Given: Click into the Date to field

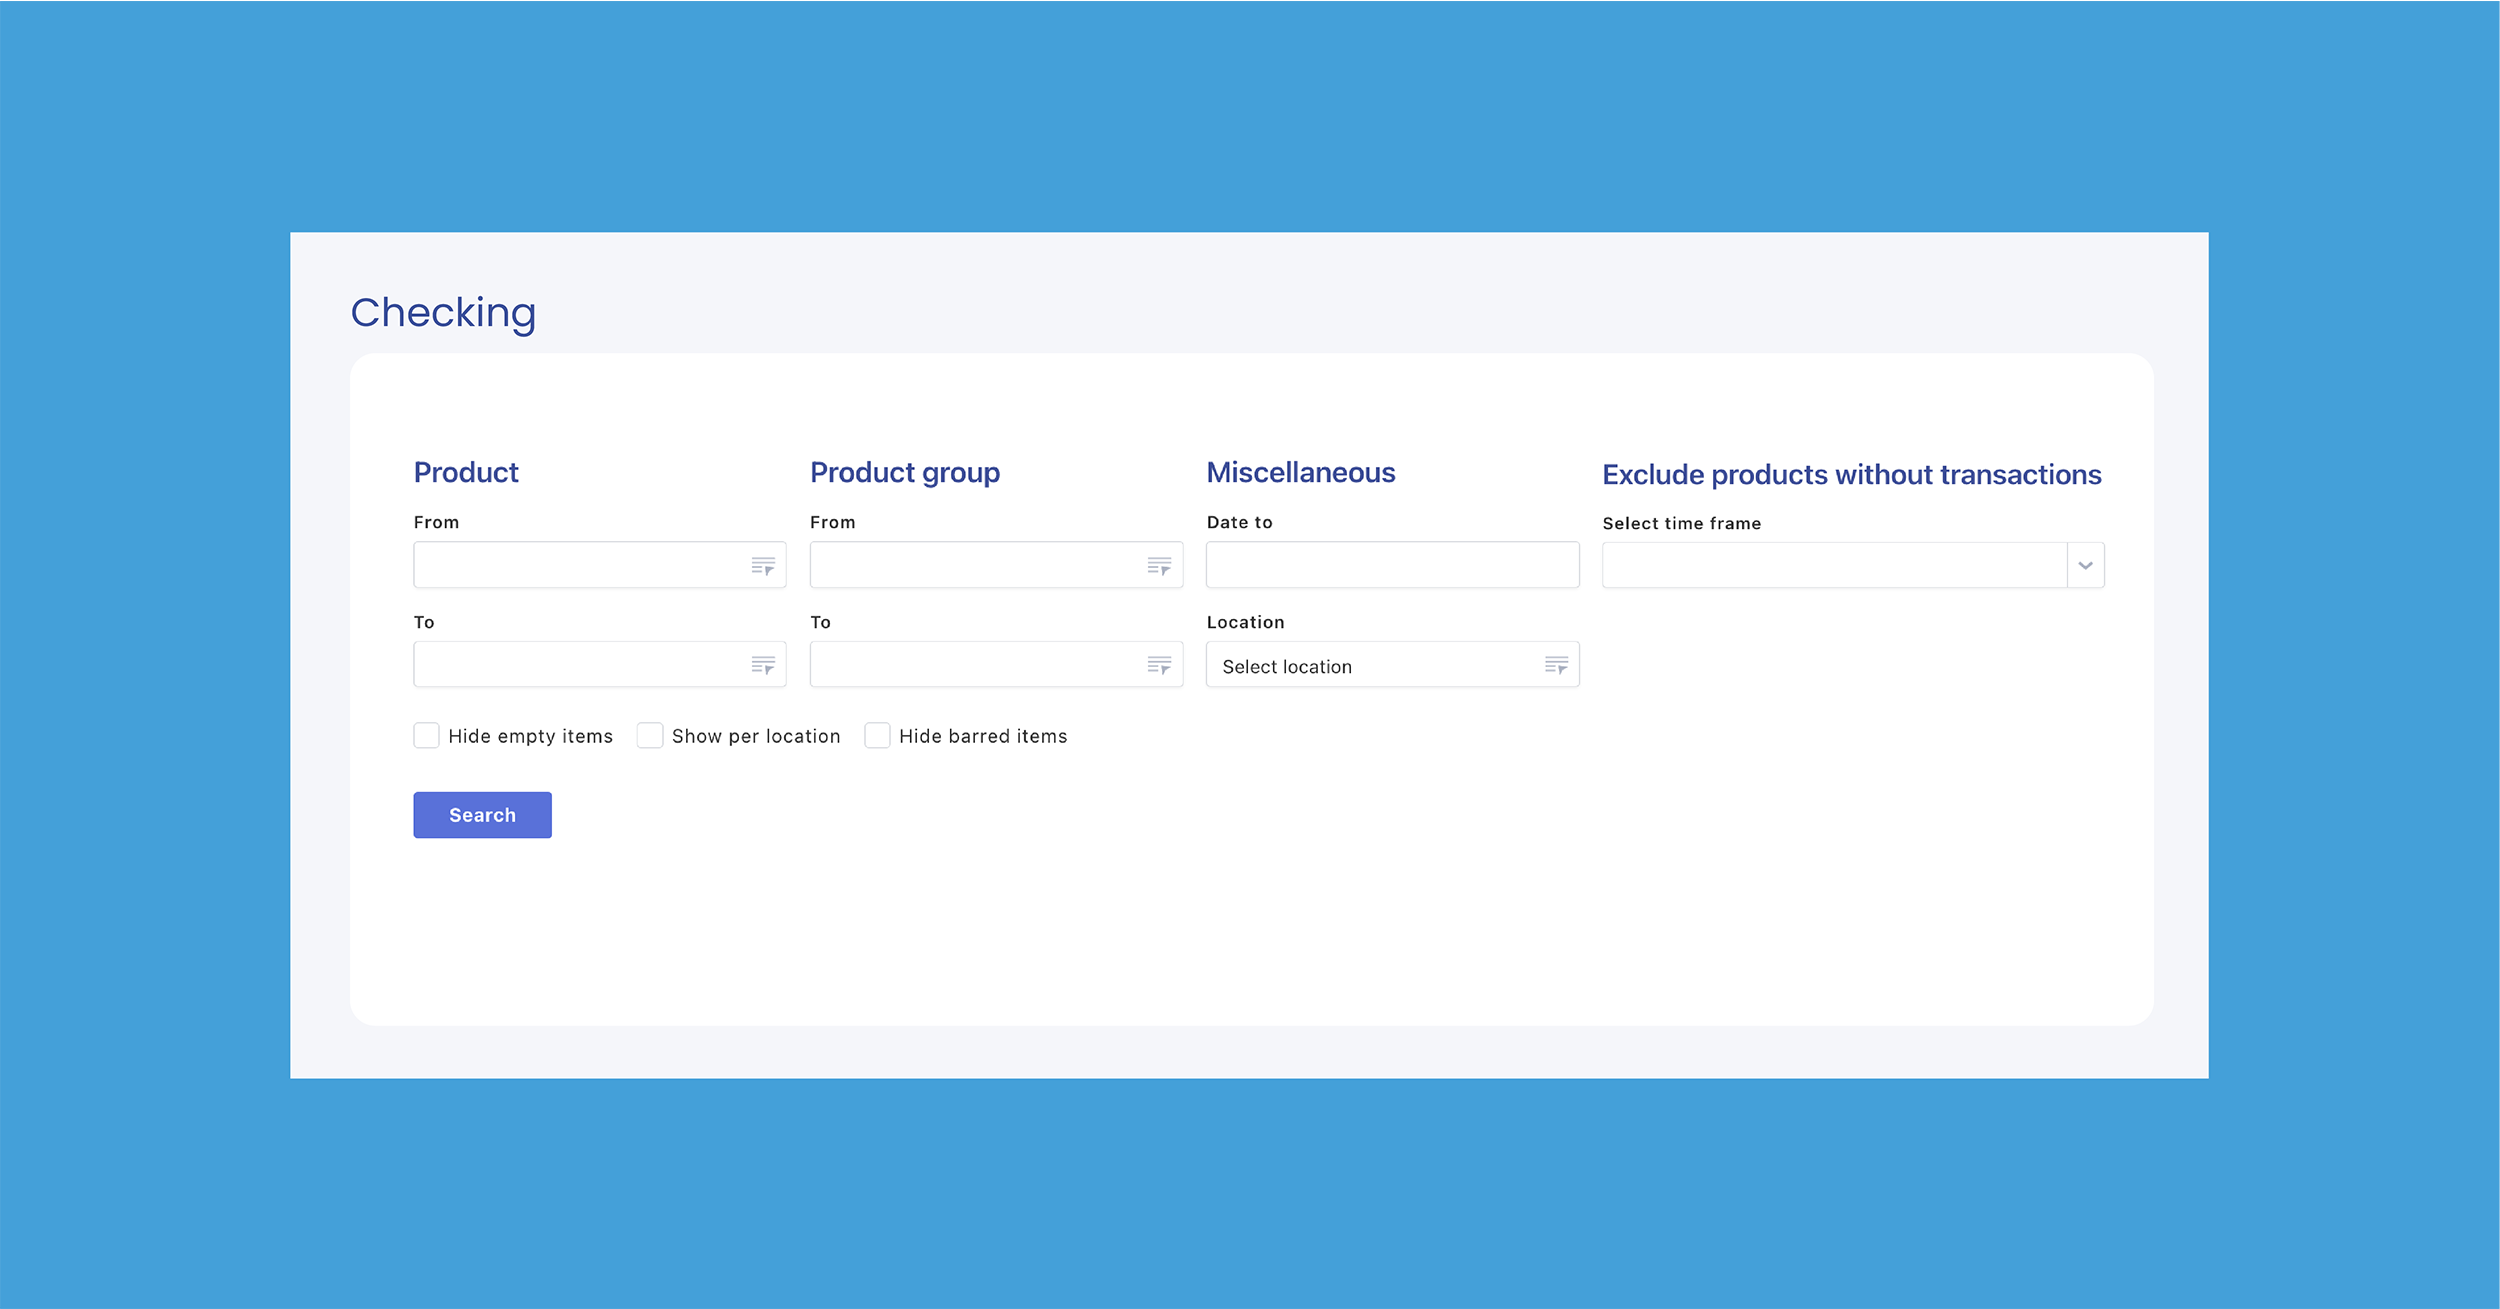Looking at the screenshot, I should [1393, 565].
